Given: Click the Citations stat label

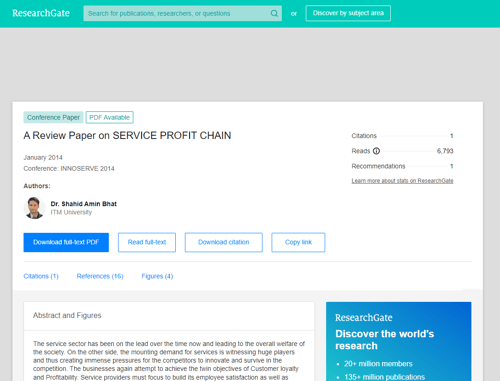Looking at the screenshot, I should [x=364, y=136].
